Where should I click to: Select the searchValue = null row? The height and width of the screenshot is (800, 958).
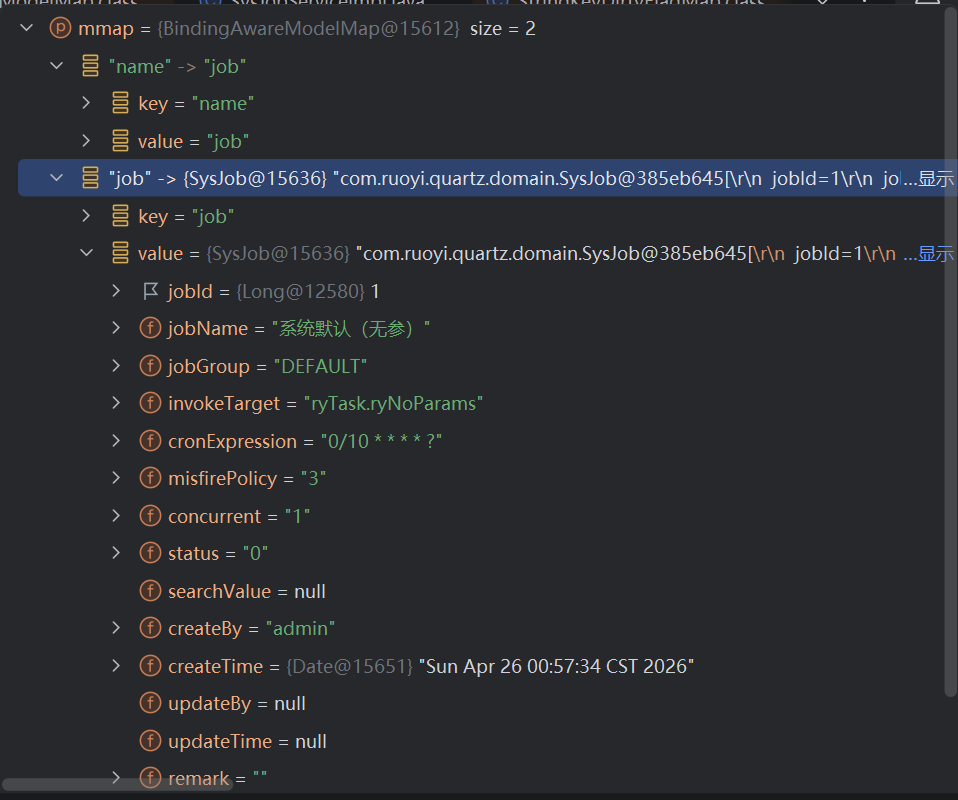click(x=246, y=591)
